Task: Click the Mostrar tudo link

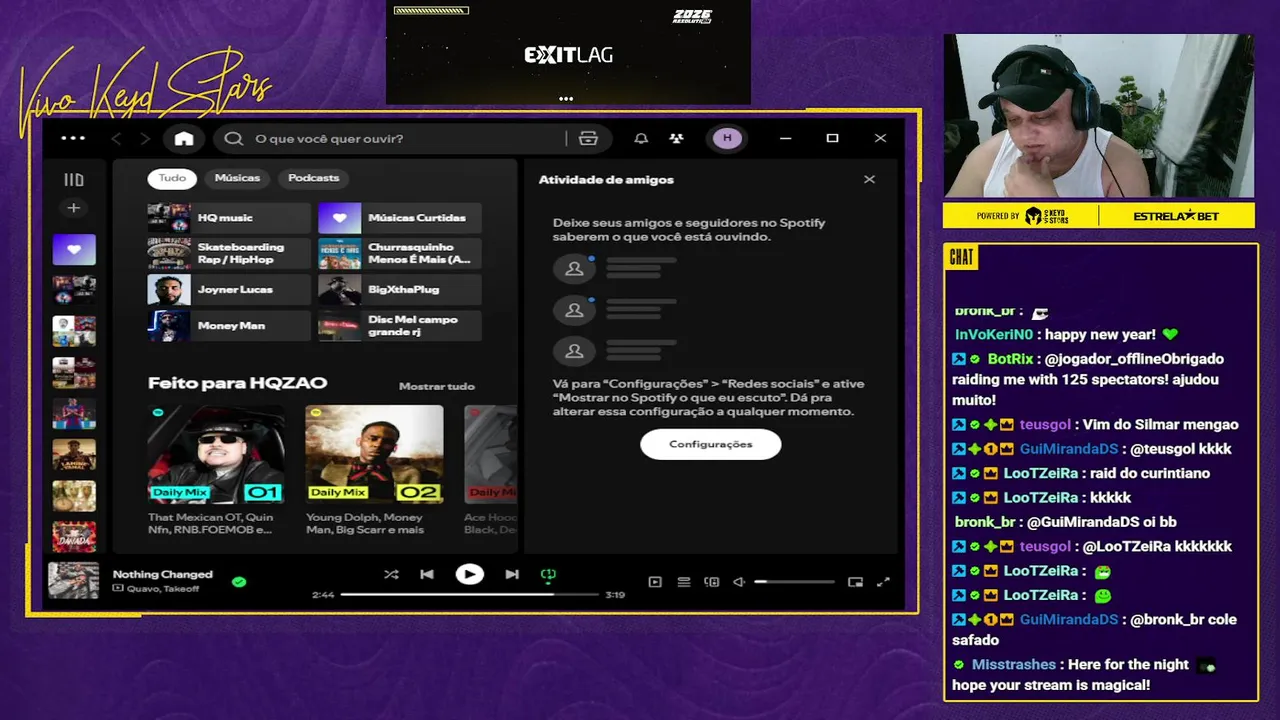Action: coord(437,386)
